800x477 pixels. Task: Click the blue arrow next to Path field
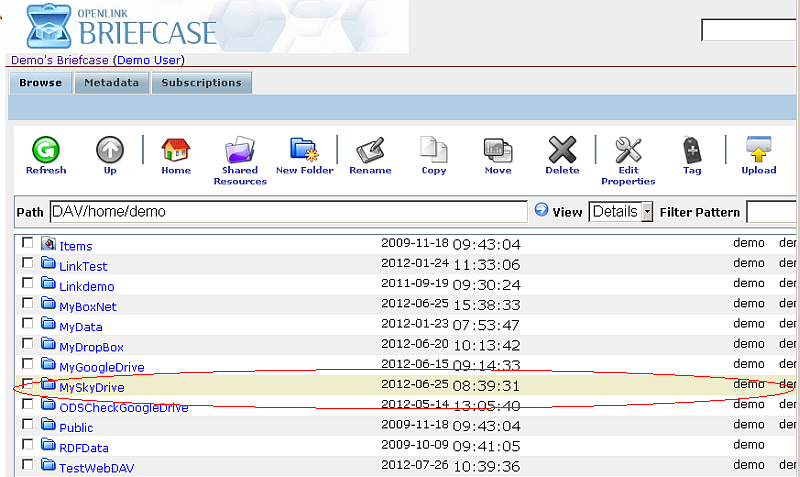[x=541, y=210]
